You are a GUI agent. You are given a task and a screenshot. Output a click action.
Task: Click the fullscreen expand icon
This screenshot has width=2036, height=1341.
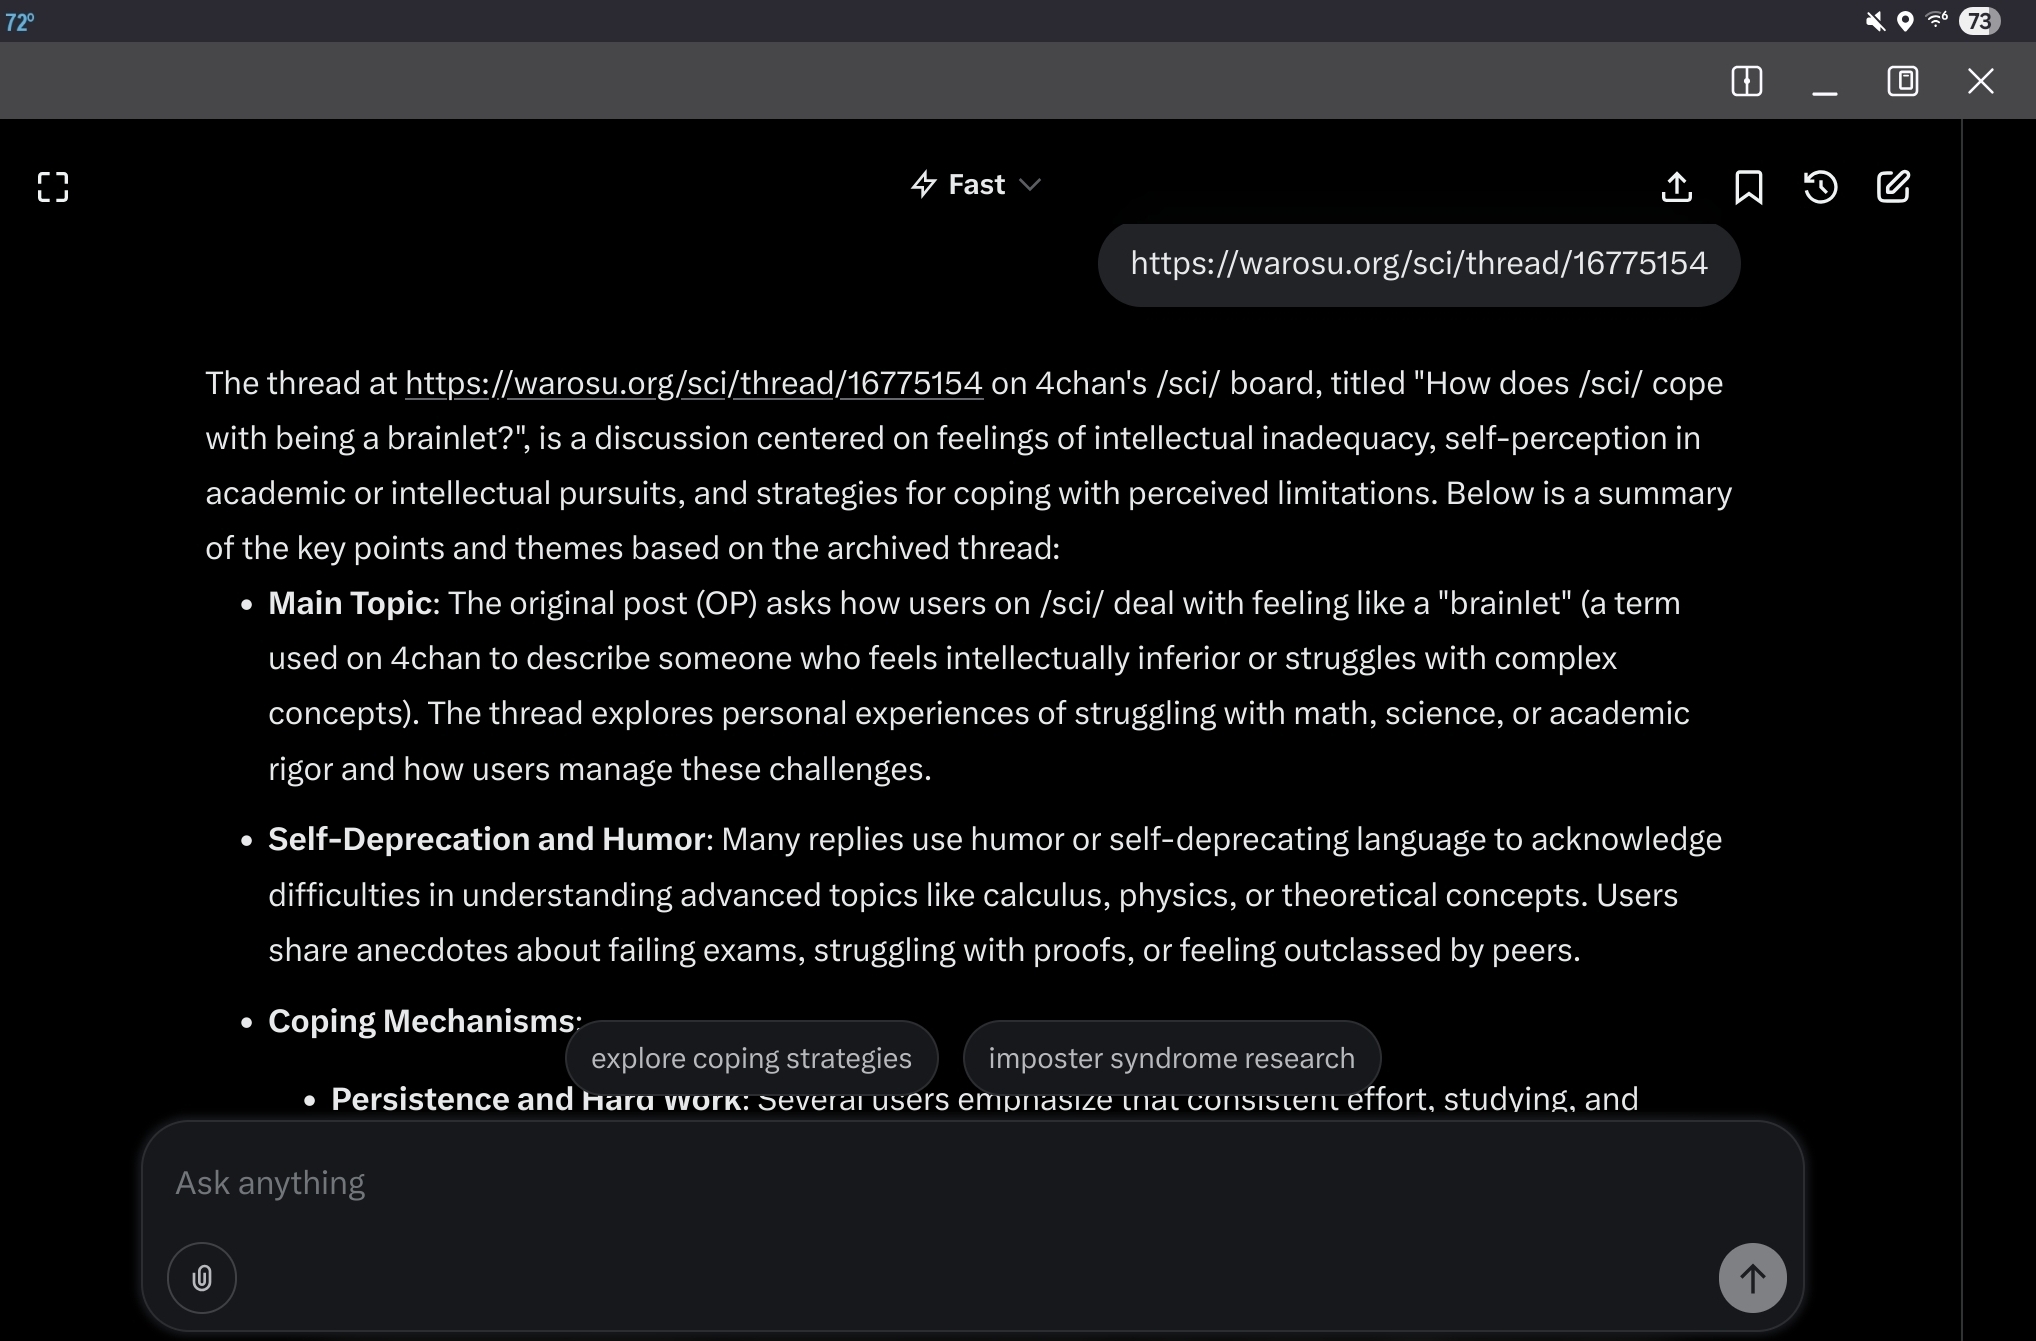coord(53,187)
